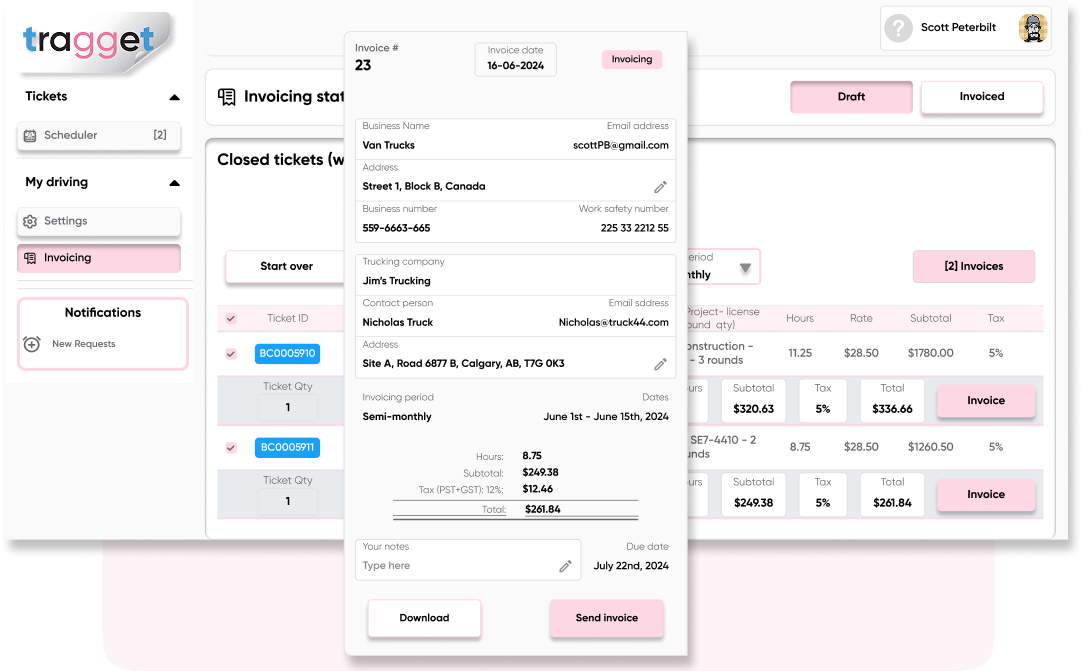Toggle the Ticket ID header checkbox
The image size is (1083, 671).
231,317
